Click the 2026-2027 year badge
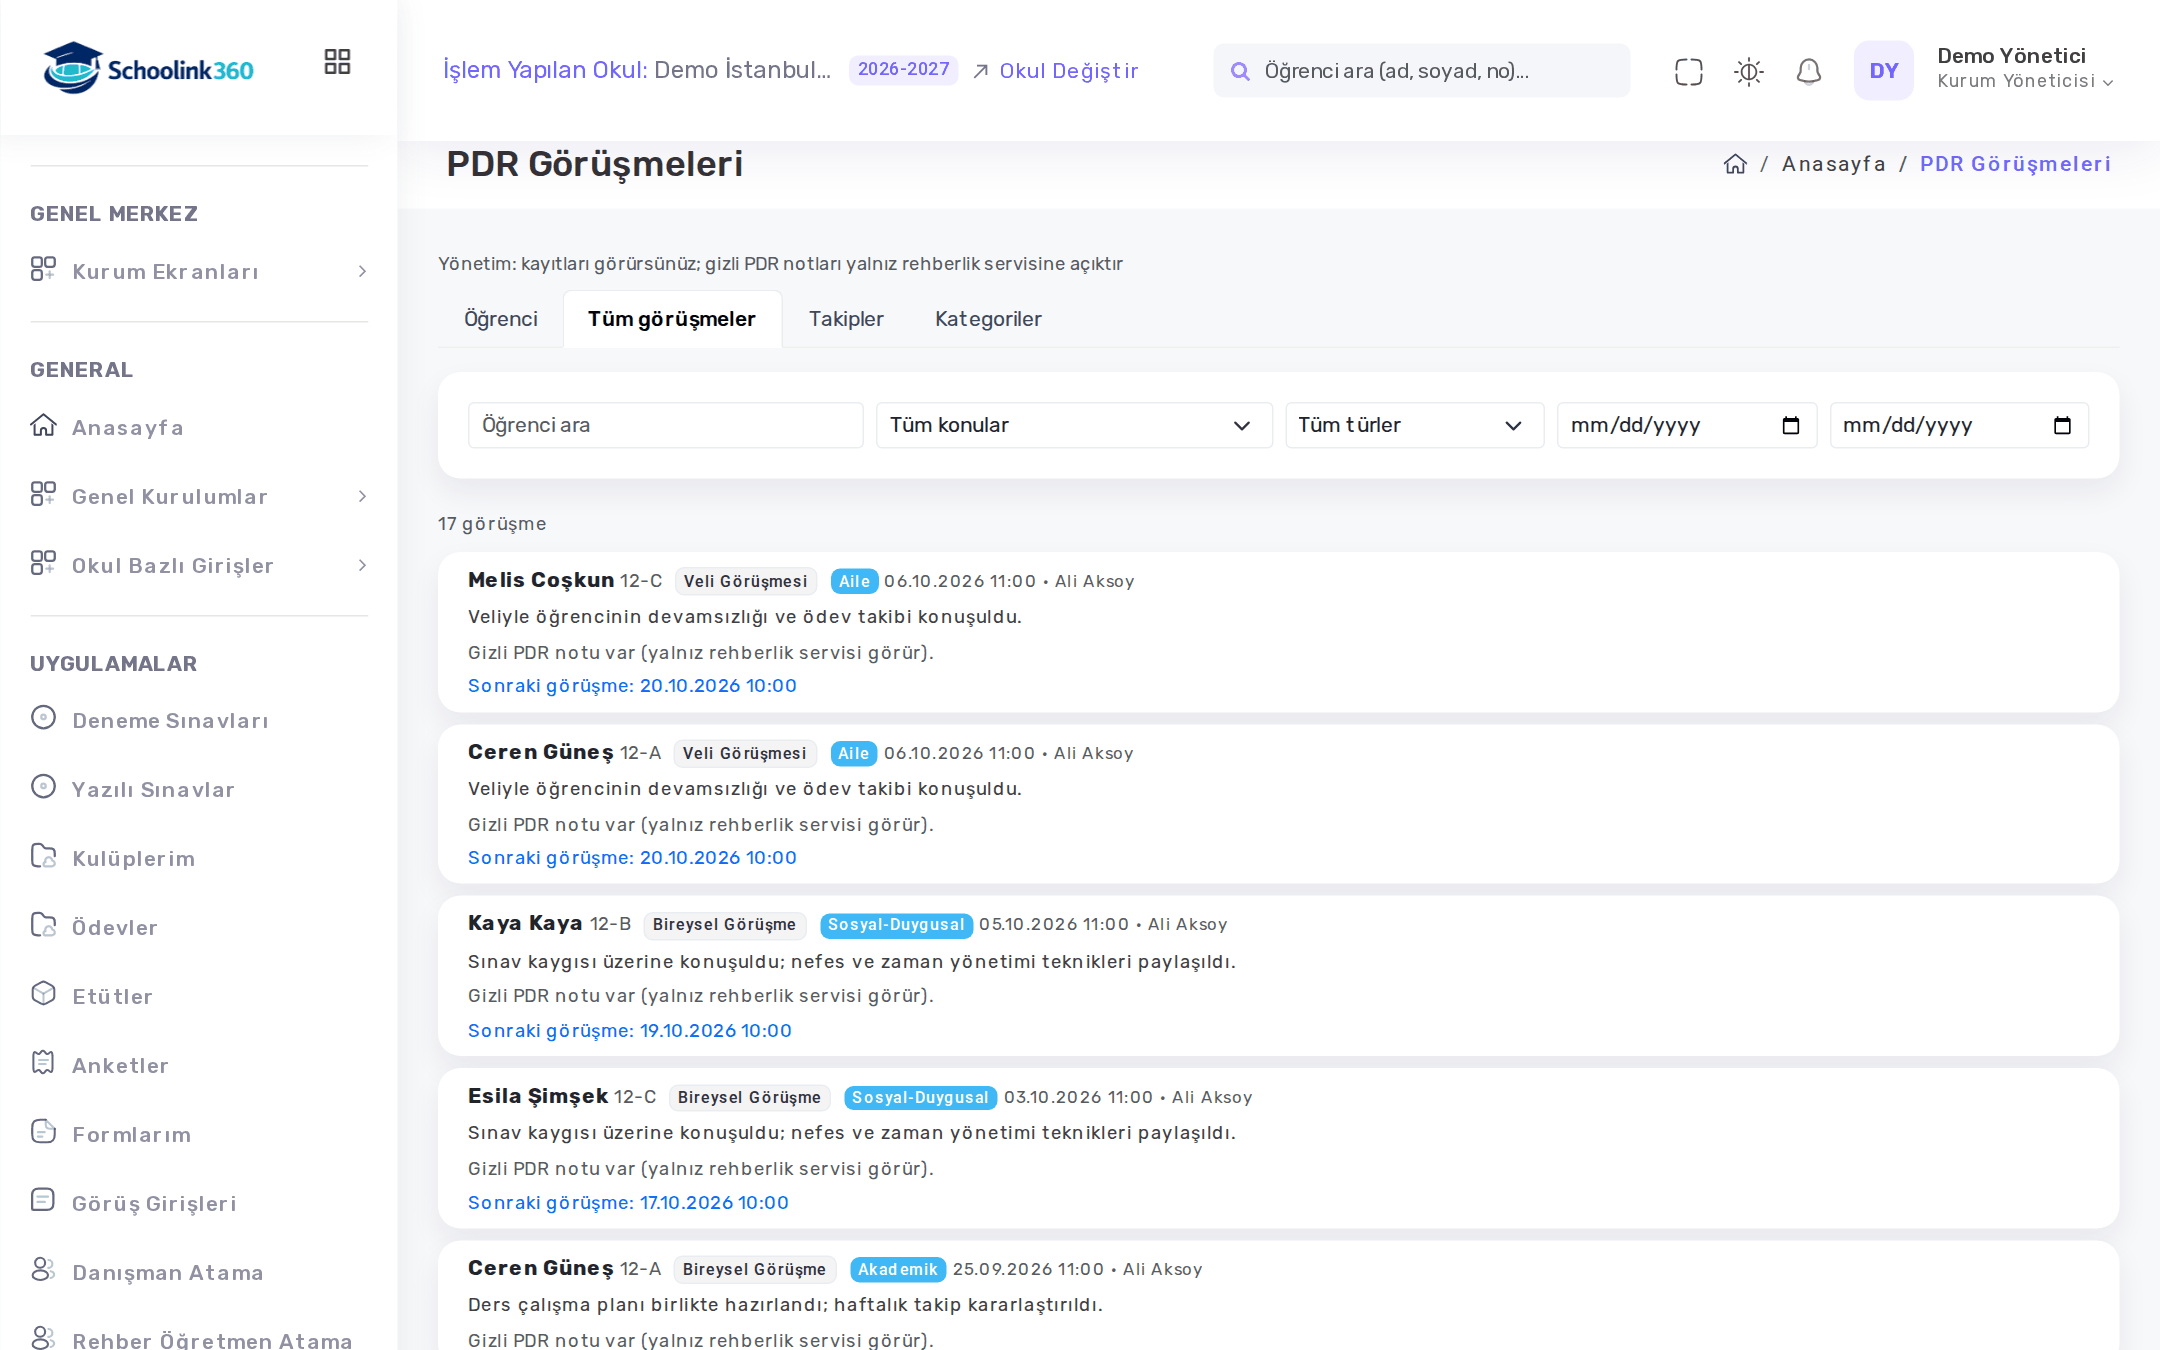Image resolution: width=2160 pixels, height=1350 pixels. [903, 69]
